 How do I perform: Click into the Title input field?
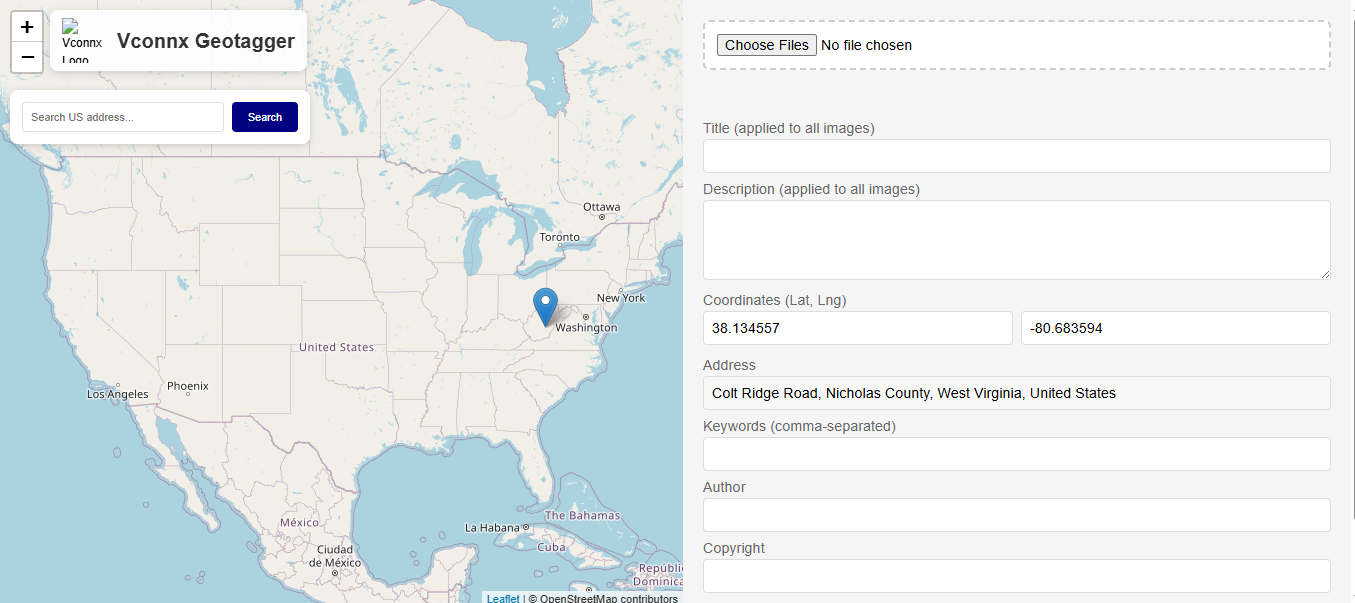(1017, 156)
